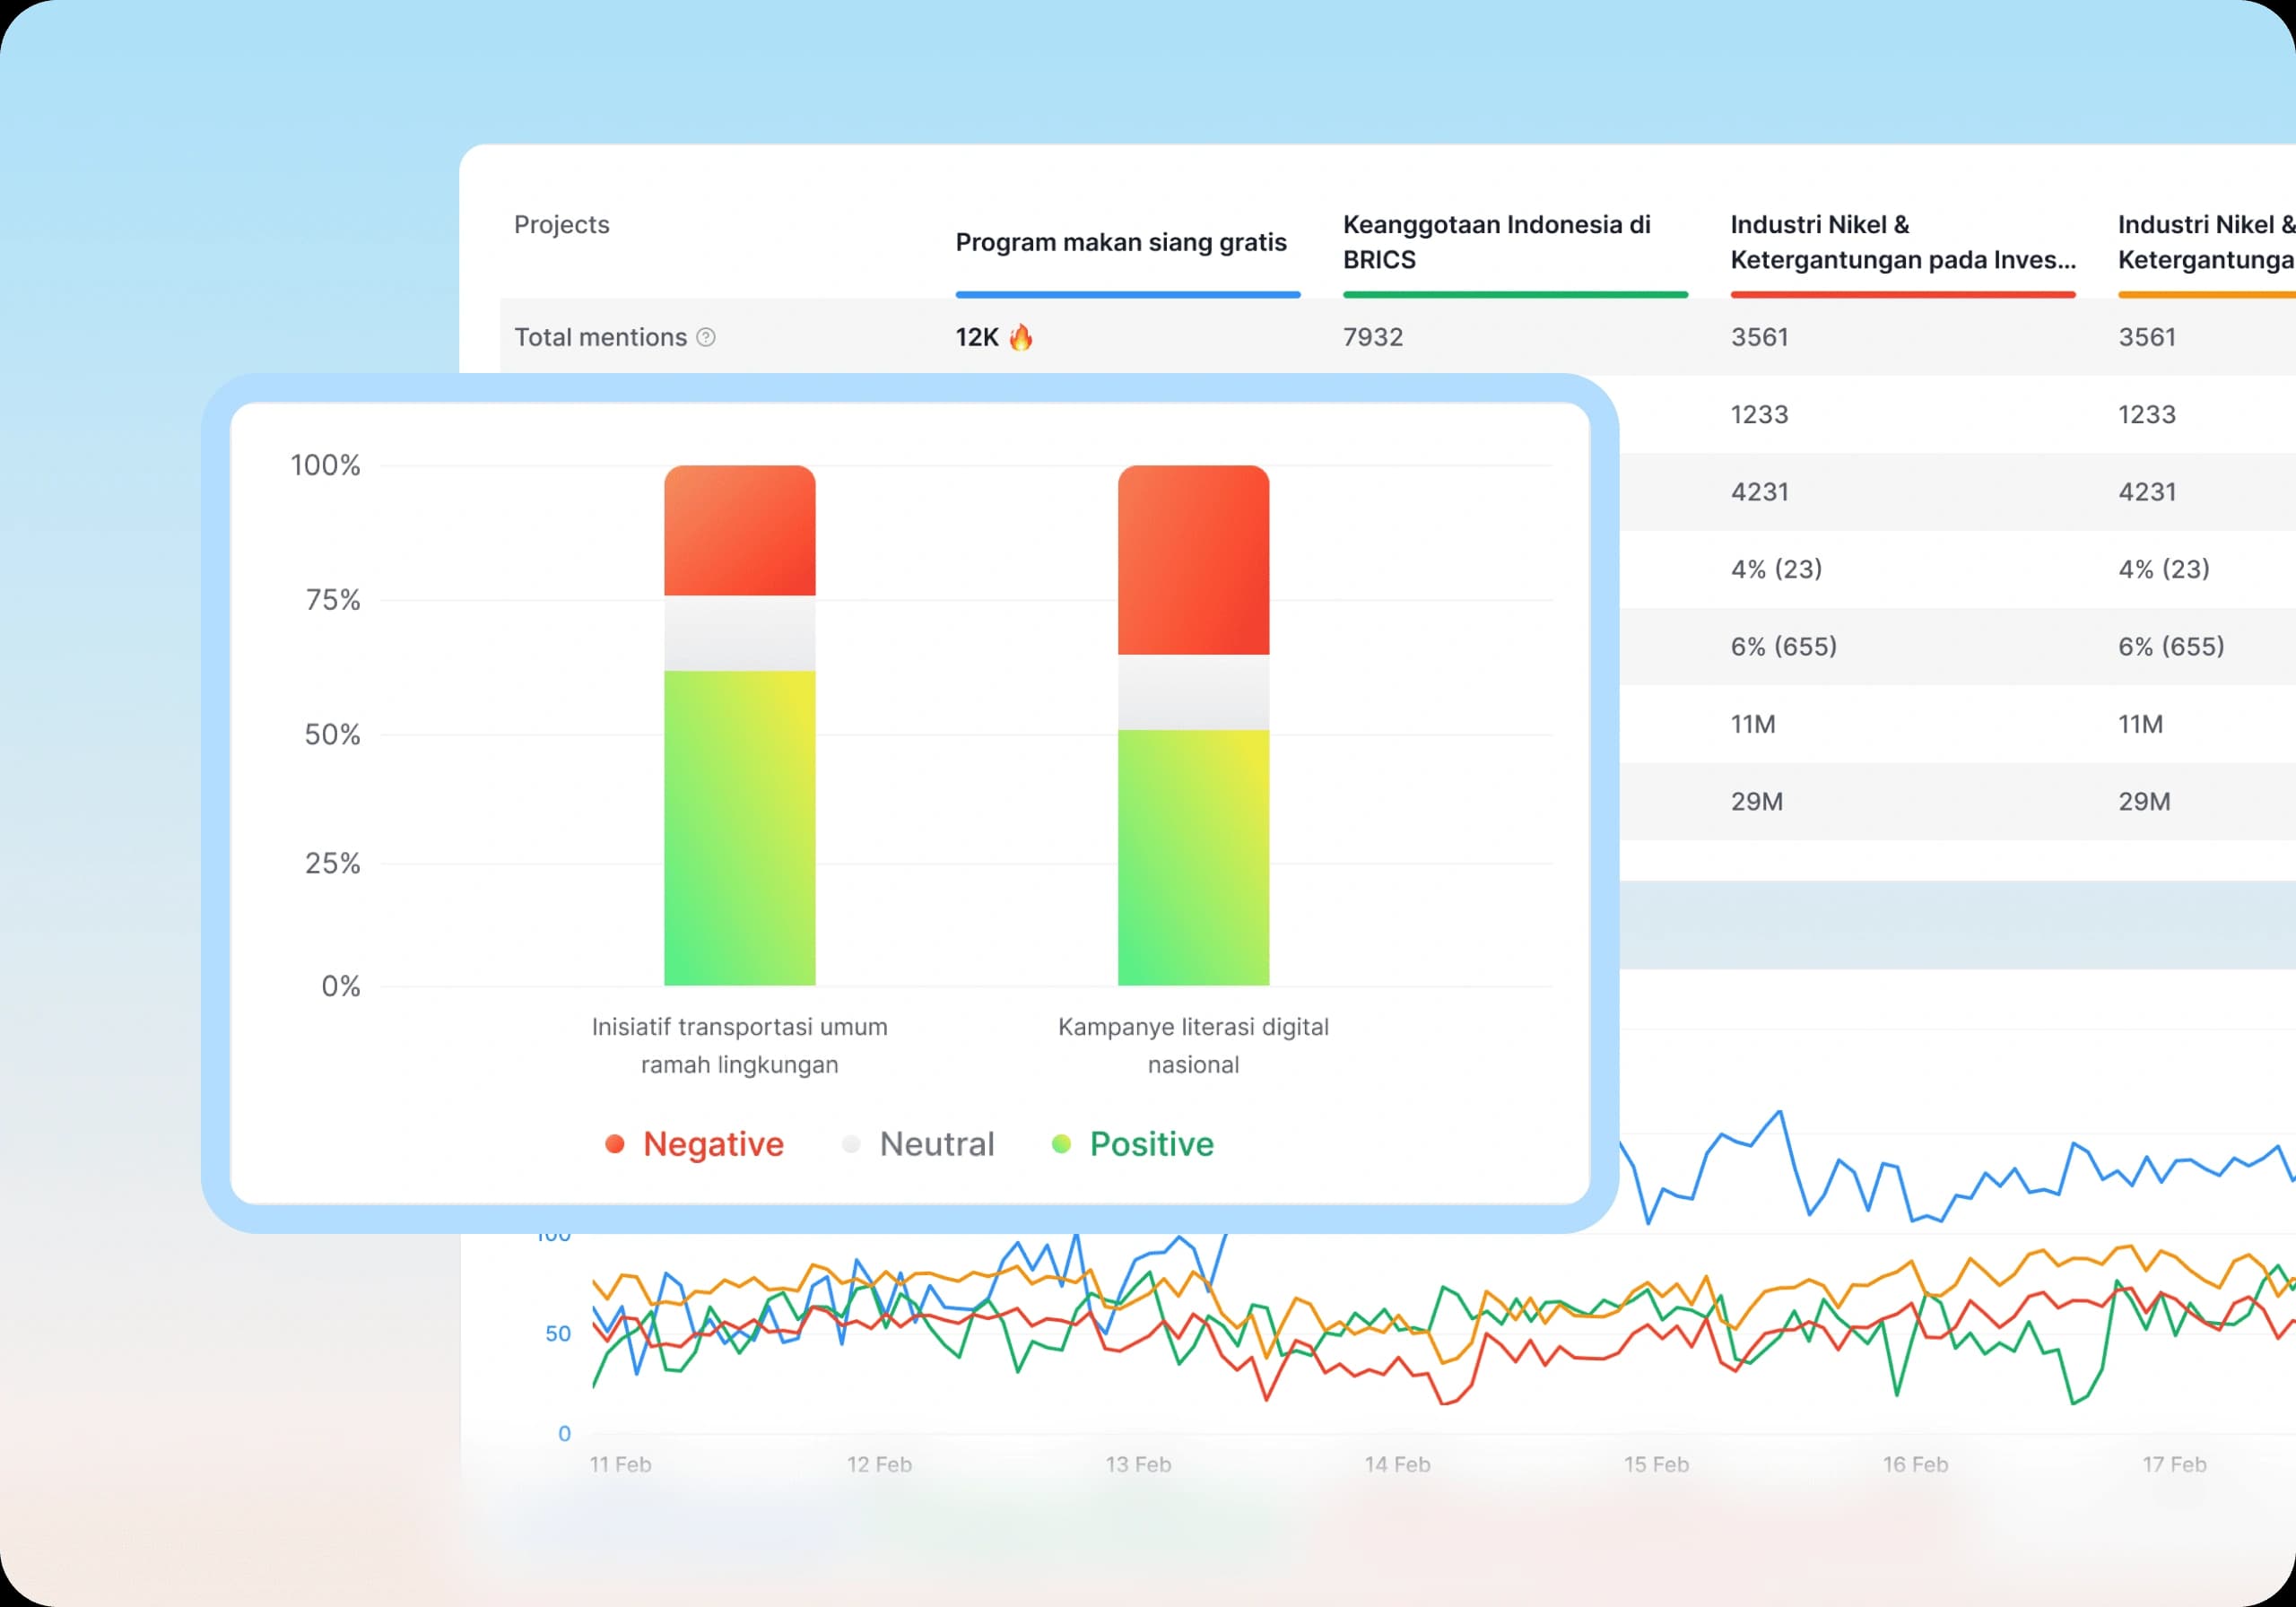Click the 13 Feb date on the line chart axis
Screen dimensions: 2296x1607
tap(1138, 1464)
